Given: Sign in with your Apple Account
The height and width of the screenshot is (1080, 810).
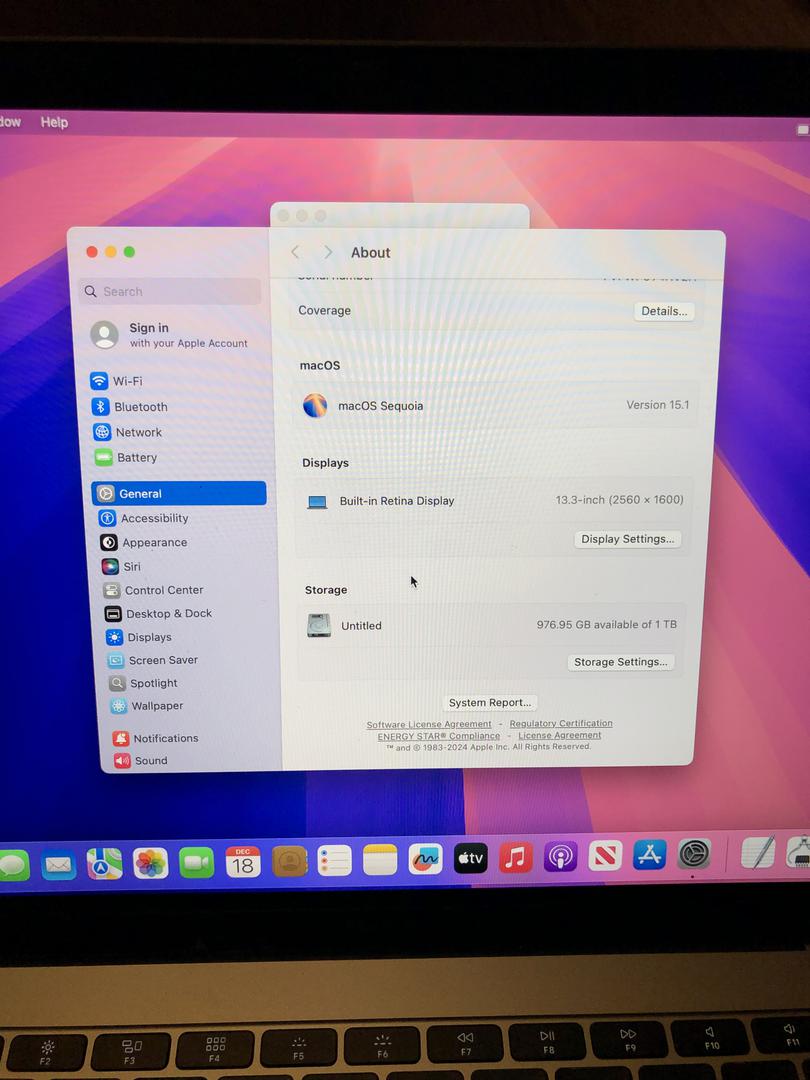Looking at the screenshot, I should 170,335.
